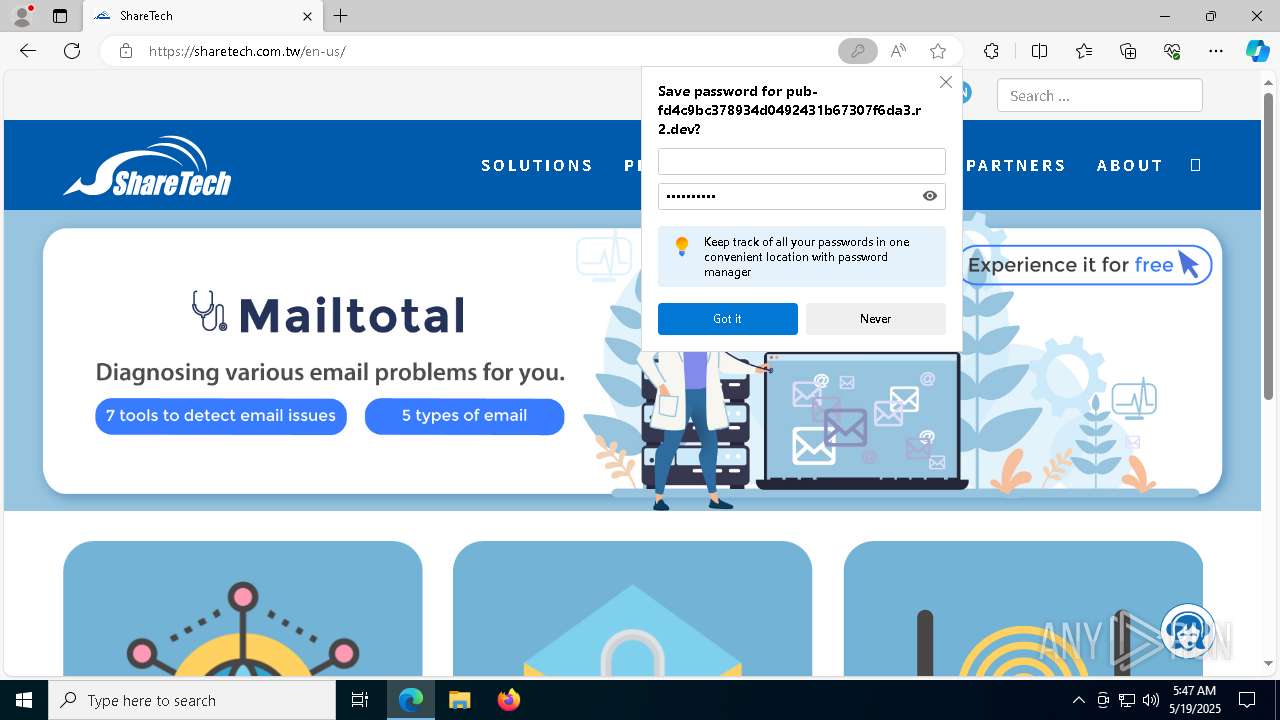Open Microsoft Edge from taskbar
The height and width of the screenshot is (720, 1280).
coord(411,700)
